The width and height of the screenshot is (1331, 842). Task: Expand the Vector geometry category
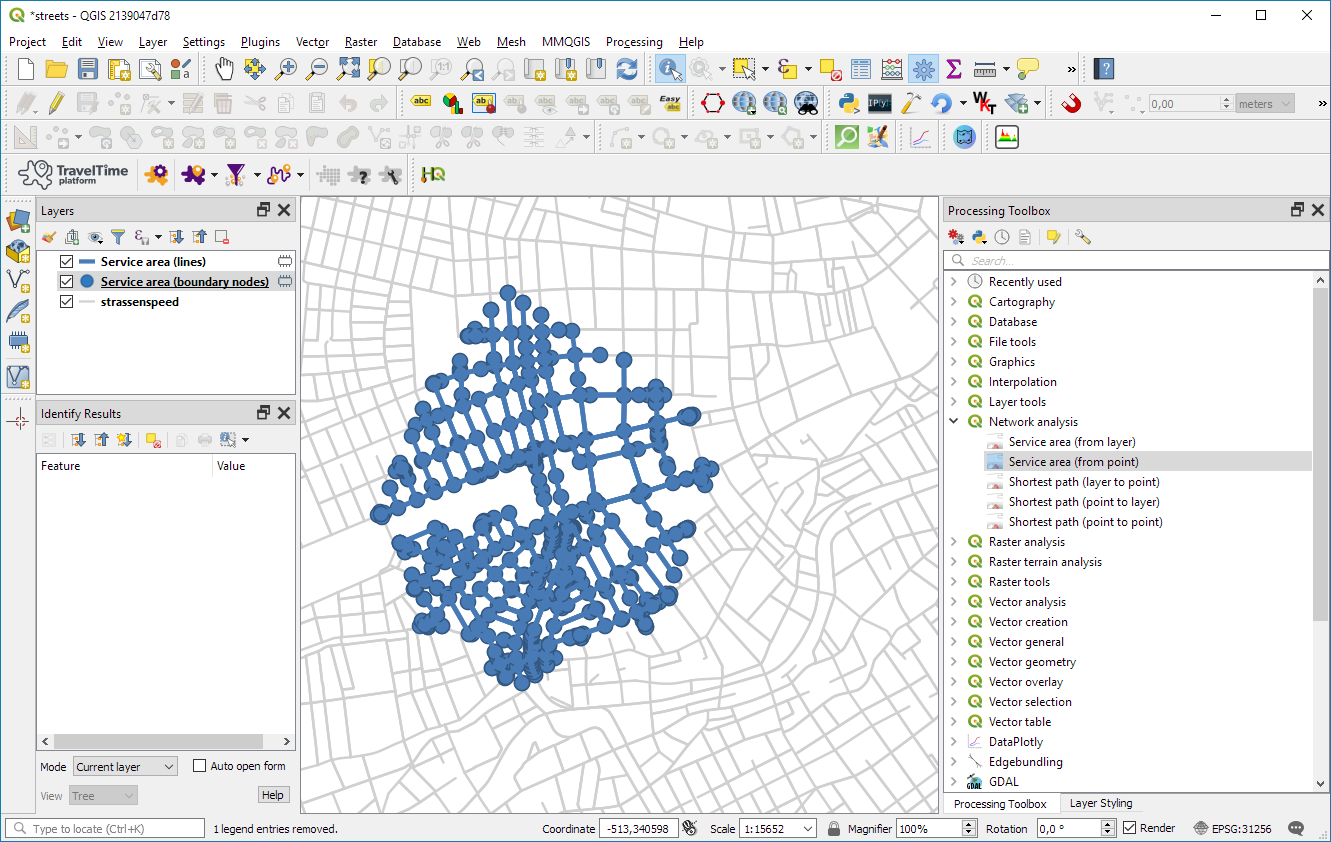[953, 661]
